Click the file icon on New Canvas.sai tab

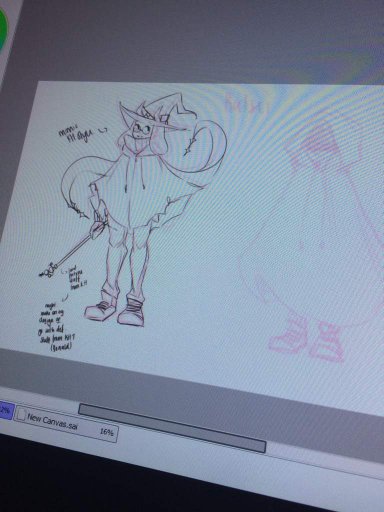click(x=21, y=414)
